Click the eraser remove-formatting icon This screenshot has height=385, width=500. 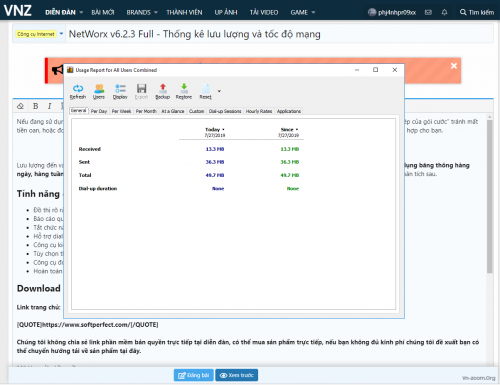tap(20, 106)
